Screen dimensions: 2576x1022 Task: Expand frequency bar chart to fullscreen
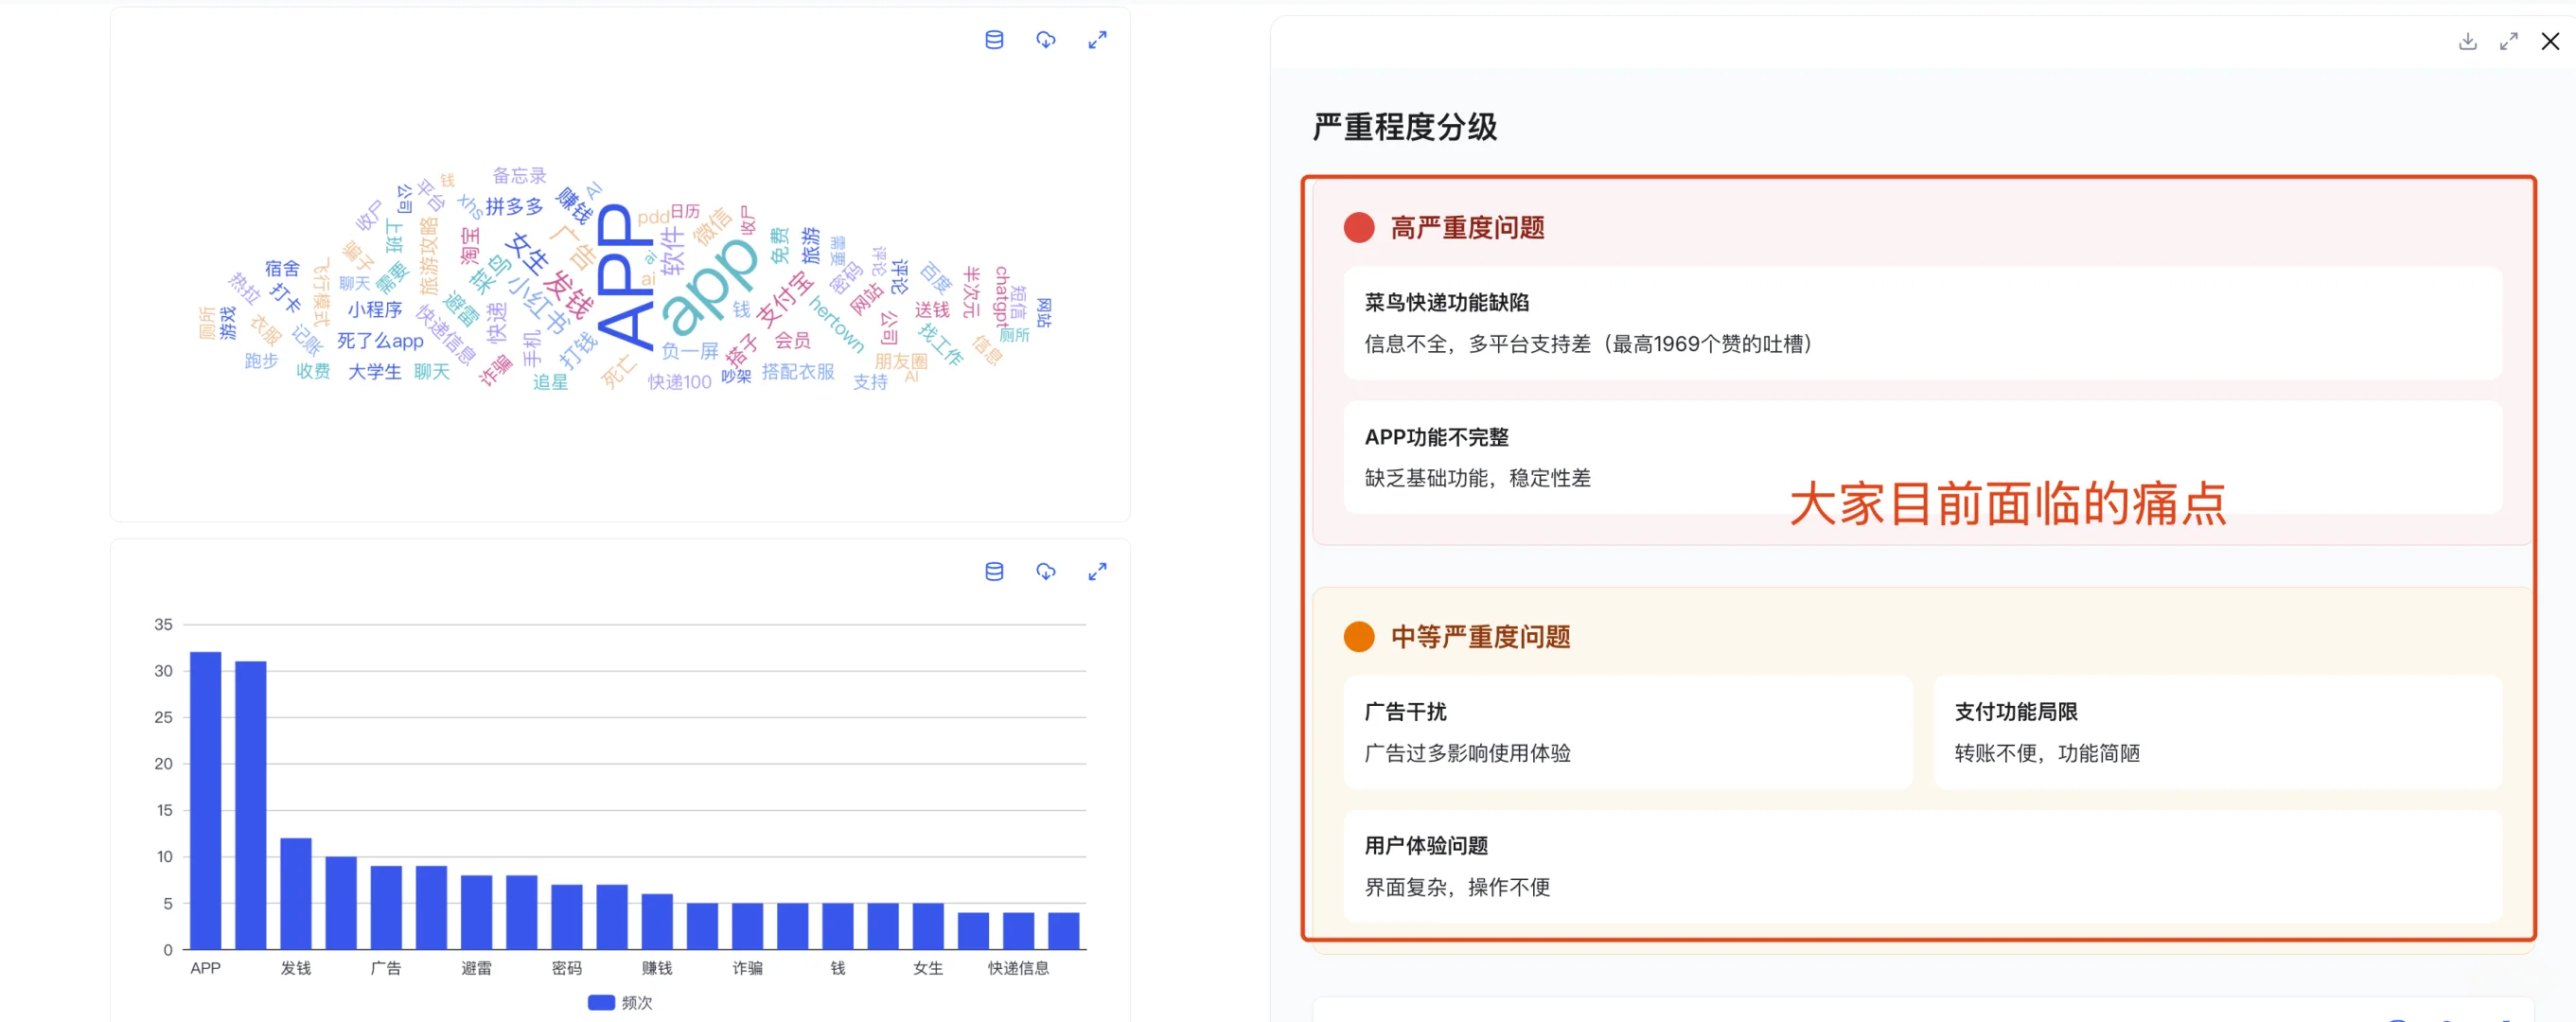(x=1097, y=571)
